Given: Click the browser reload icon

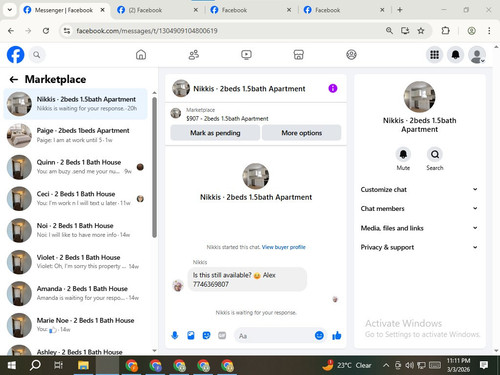Looking at the screenshot, I should coord(46,31).
